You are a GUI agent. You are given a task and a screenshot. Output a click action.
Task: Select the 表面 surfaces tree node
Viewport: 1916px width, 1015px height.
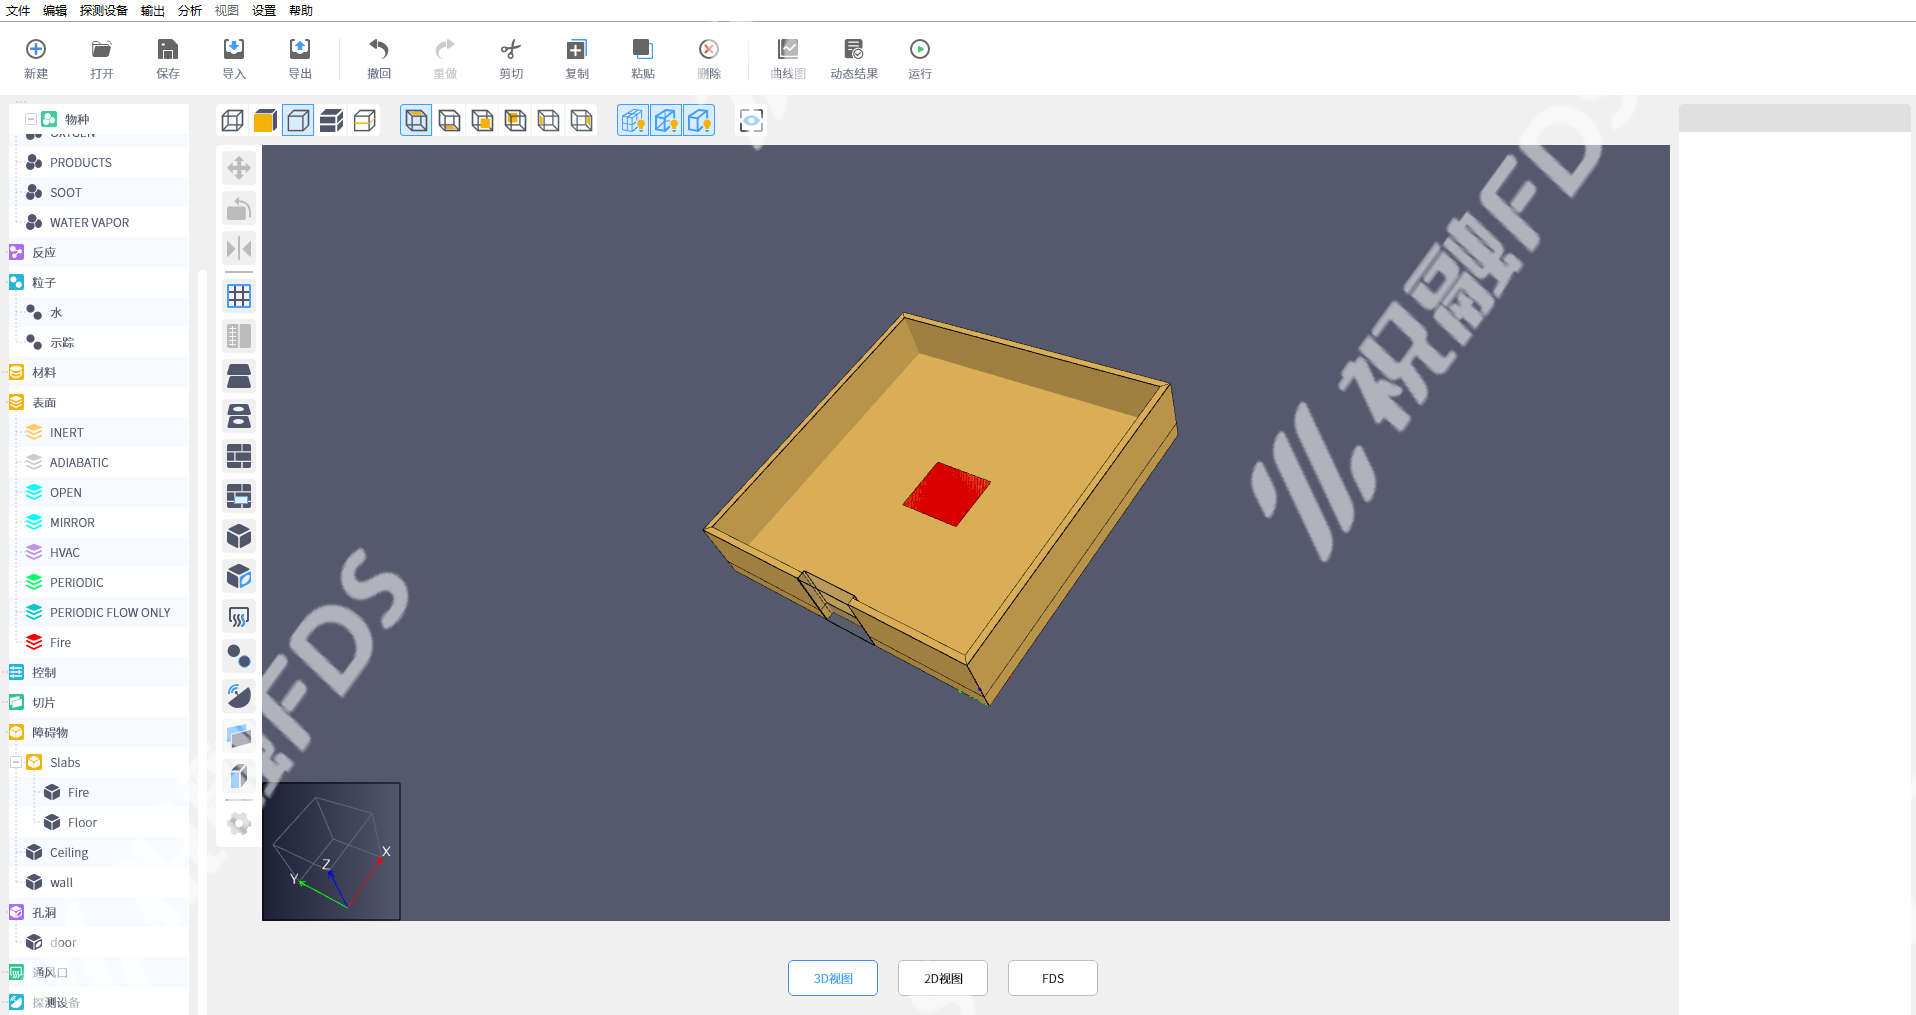(44, 402)
